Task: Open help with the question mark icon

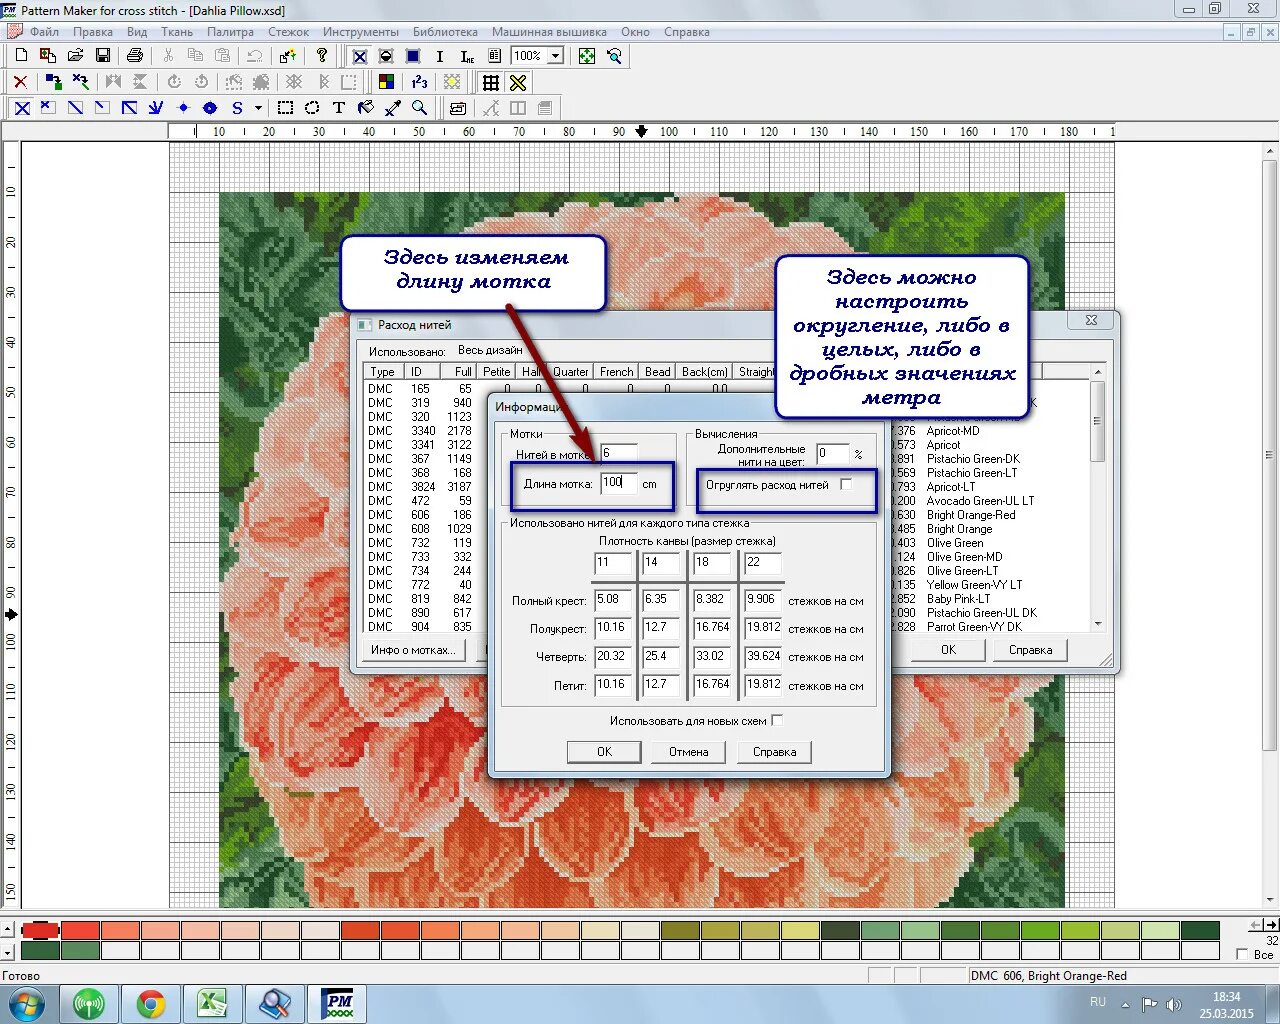Action: [x=321, y=56]
